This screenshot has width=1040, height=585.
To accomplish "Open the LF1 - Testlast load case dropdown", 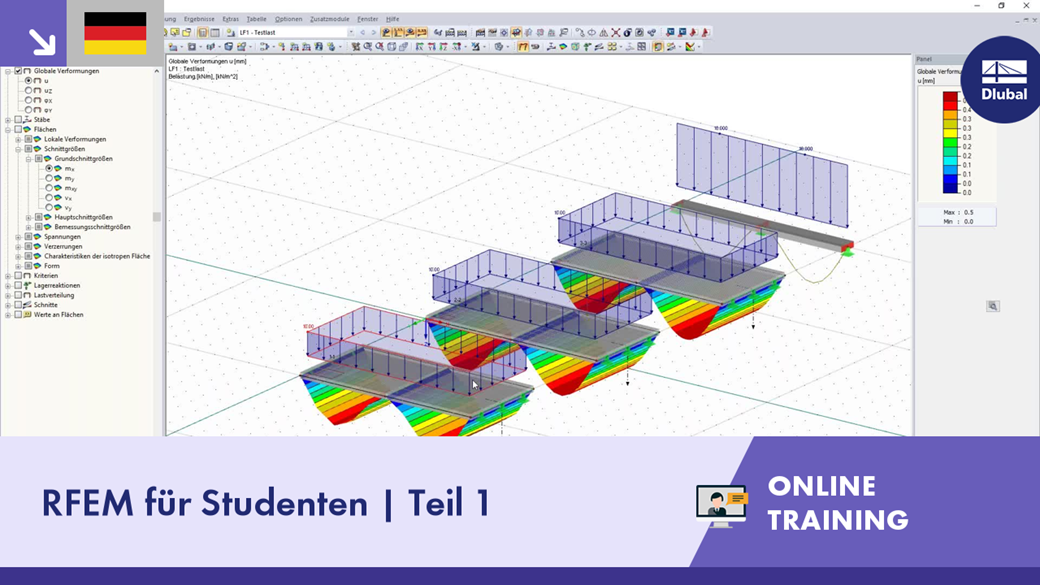I will (x=351, y=32).
